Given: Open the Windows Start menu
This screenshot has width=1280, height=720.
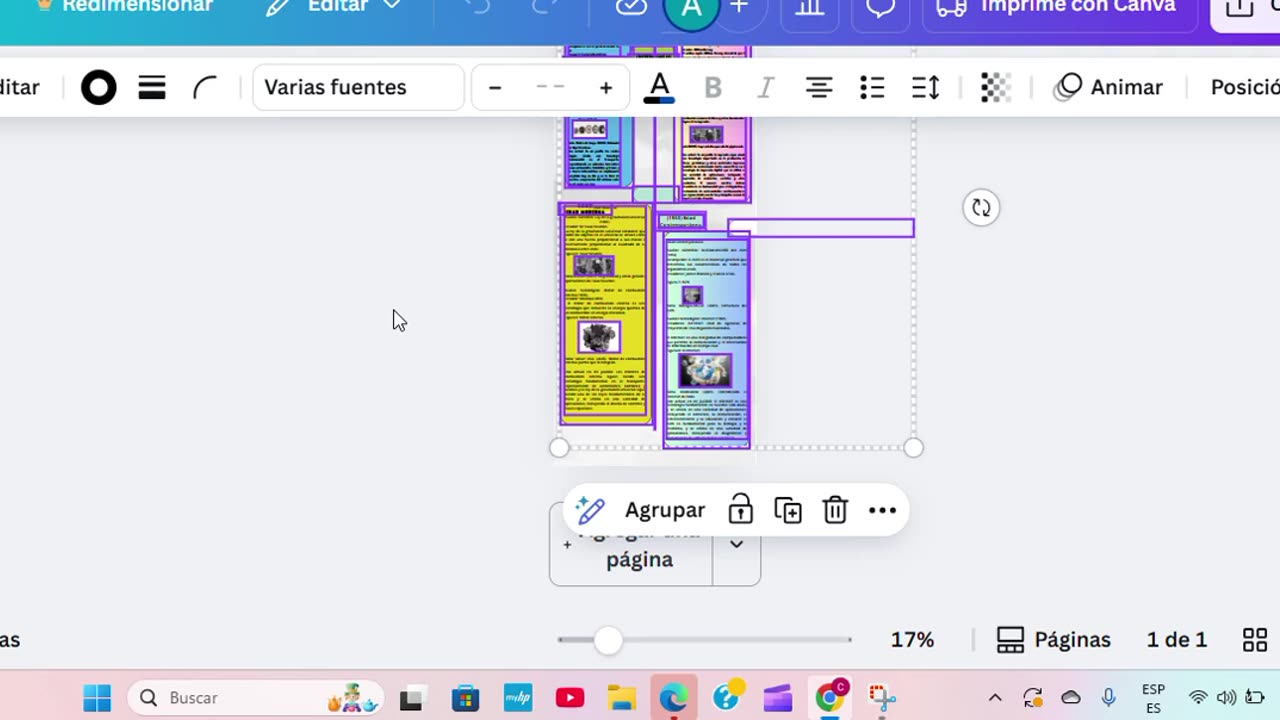Looking at the screenshot, I should [97, 698].
